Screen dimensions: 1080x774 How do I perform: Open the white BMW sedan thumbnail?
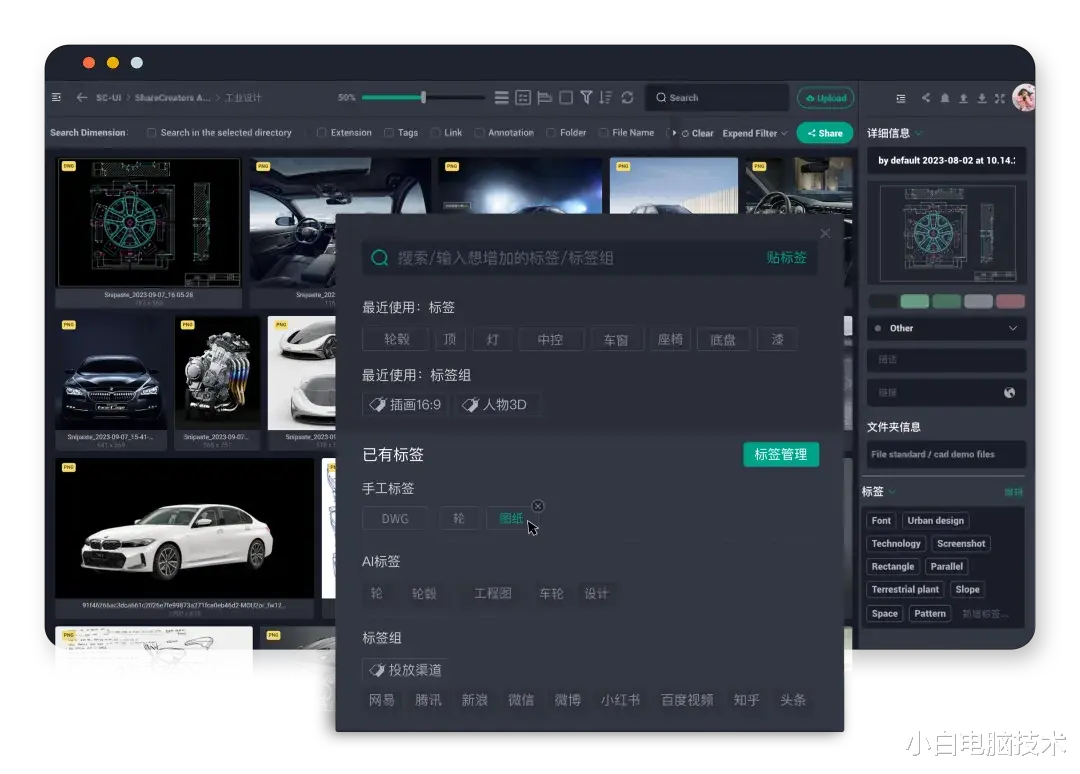[x=185, y=530]
